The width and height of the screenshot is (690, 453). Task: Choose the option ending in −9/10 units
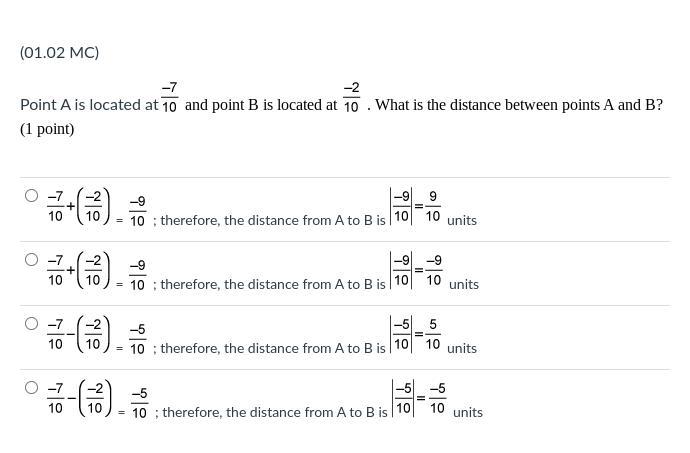click(32, 260)
